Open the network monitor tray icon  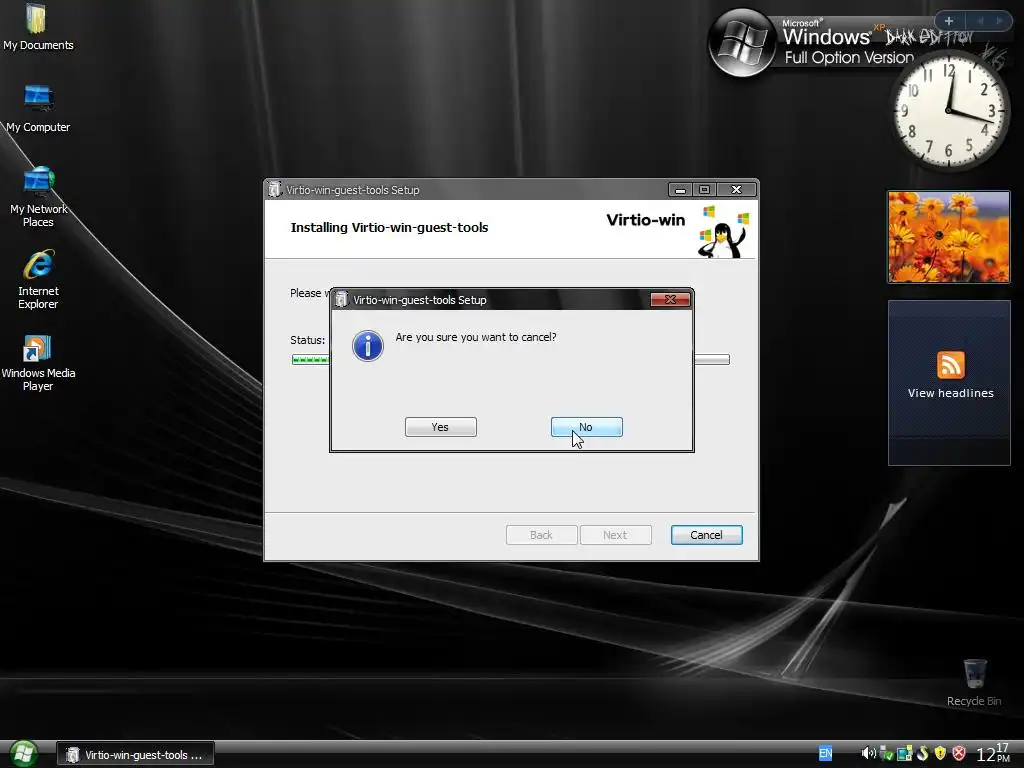tap(904, 754)
